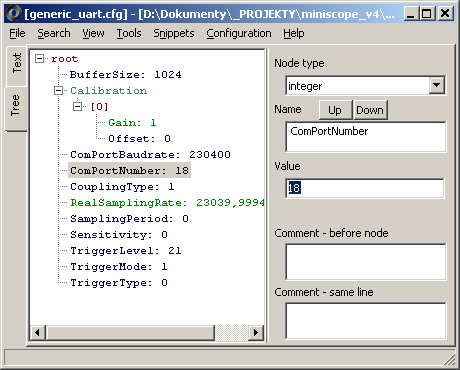Image resolution: width=460 pixels, height=370 pixels.
Task: Click the application icon in title bar
Action: (x=14, y=14)
